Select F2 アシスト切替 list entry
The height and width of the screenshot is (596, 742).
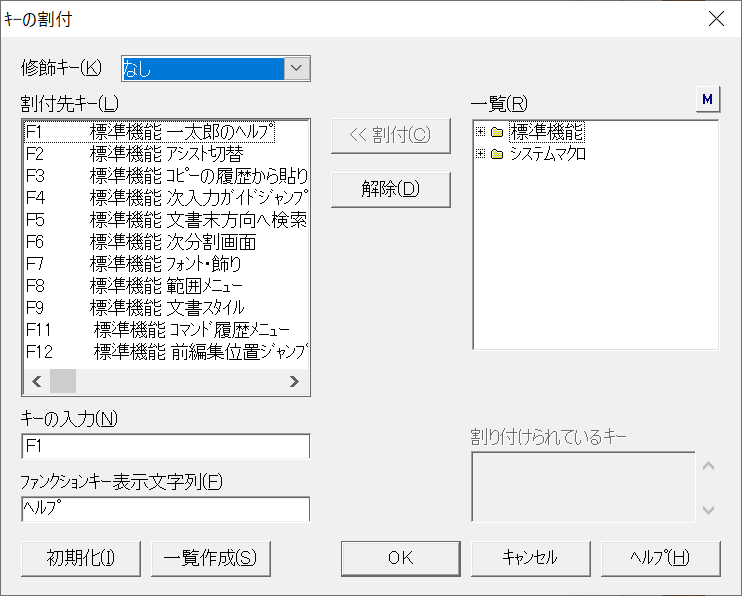coord(150,153)
